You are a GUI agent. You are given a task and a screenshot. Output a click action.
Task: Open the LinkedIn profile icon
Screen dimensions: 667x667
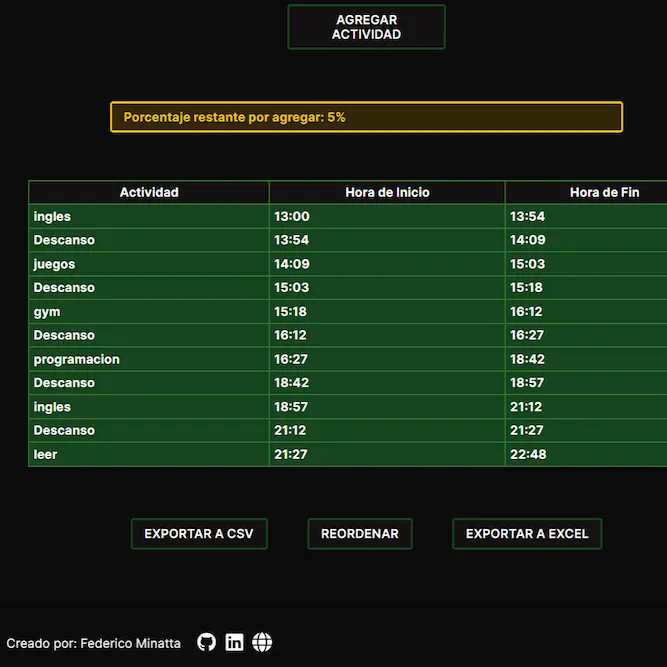tap(234, 642)
